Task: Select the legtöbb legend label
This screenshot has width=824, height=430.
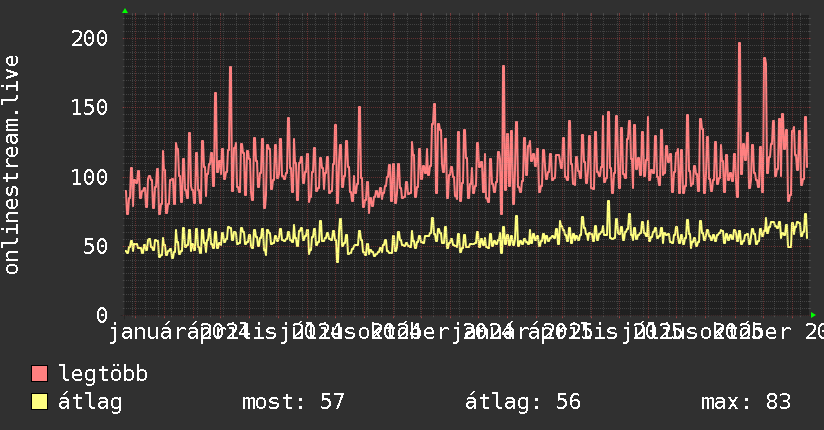Action: (x=103, y=373)
